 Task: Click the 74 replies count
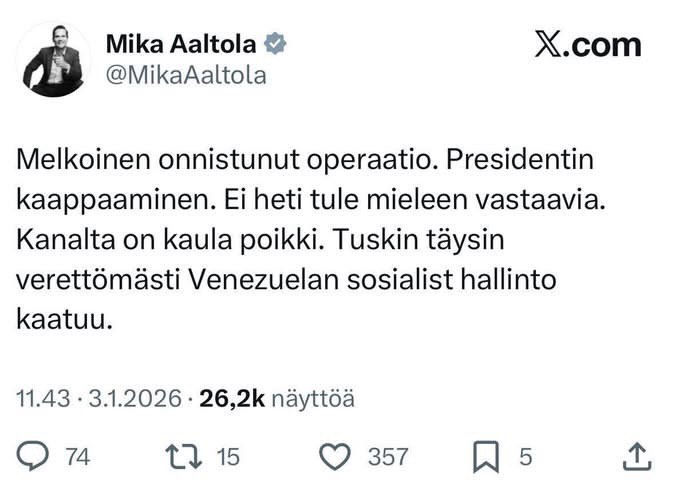77,457
